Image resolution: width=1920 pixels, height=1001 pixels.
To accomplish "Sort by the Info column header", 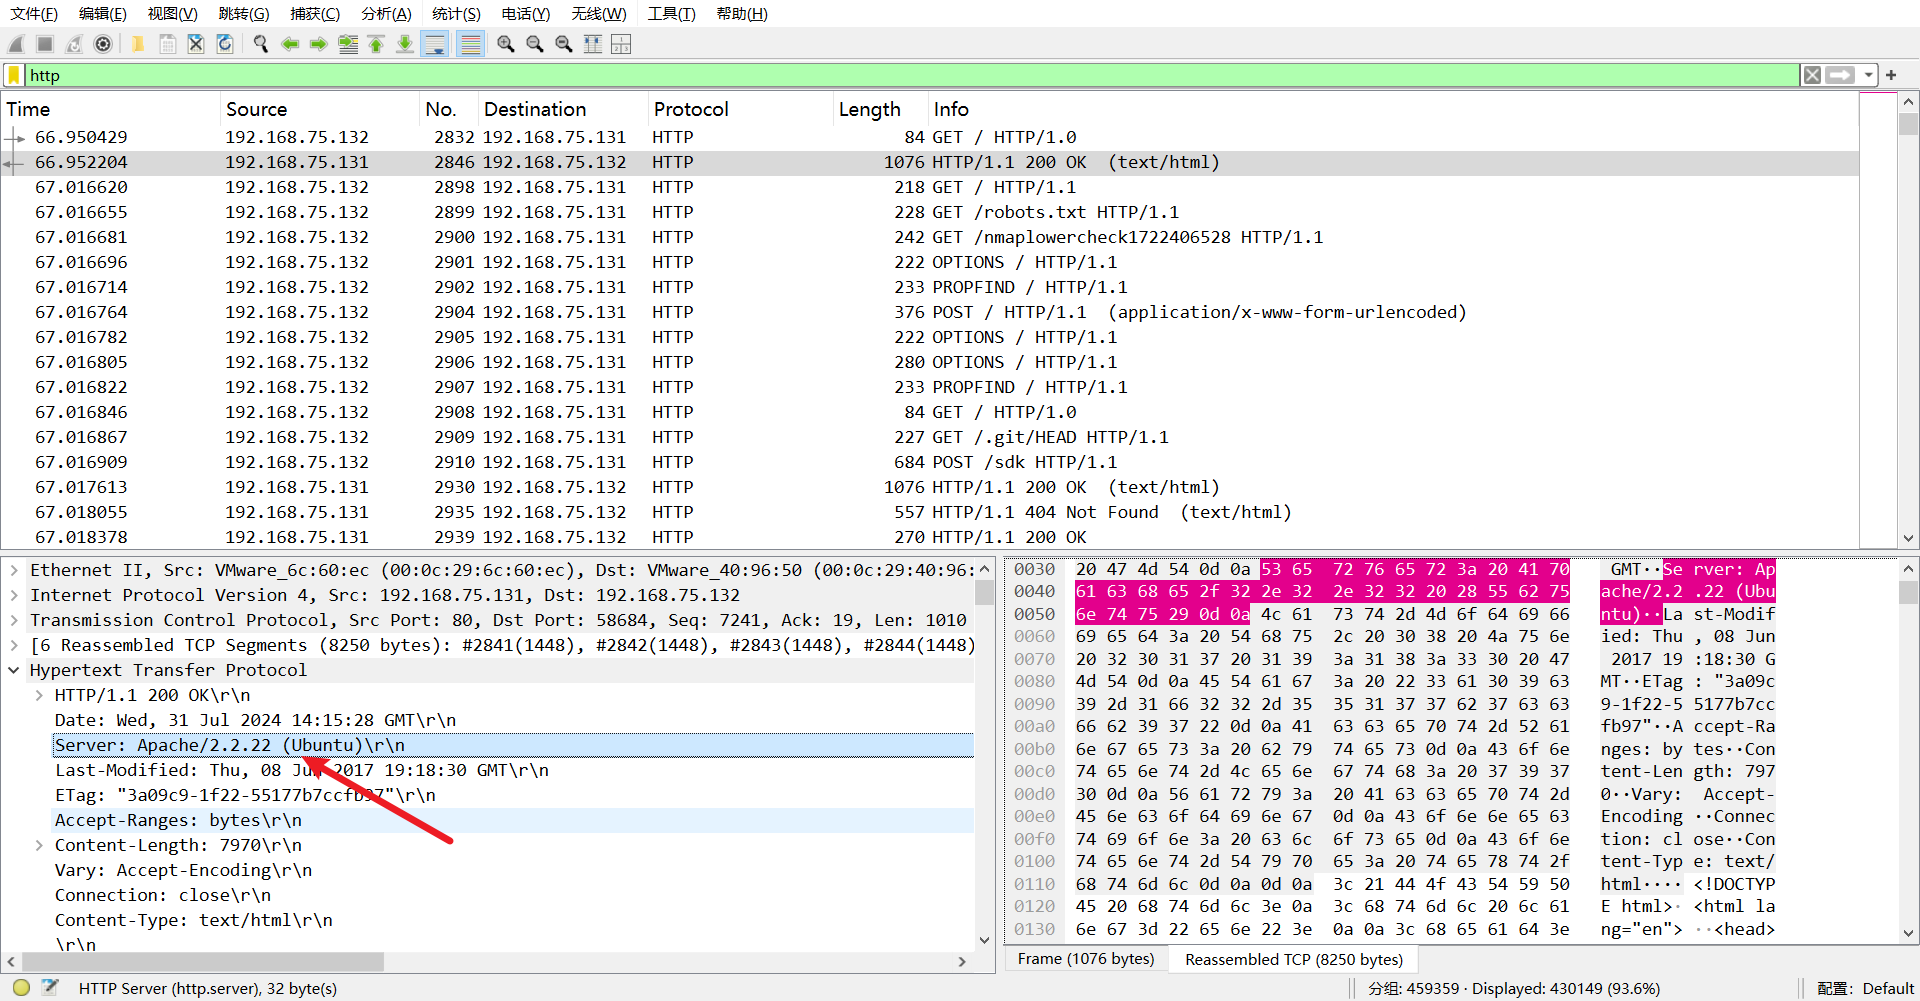I will (1393, 109).
